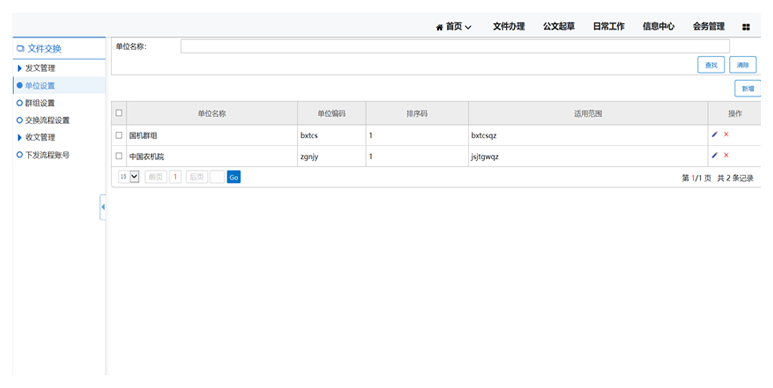This screenshot has height=388, width=773.
Task: Collapse the sidebar with the arrow handle
Action: (103, 207)
